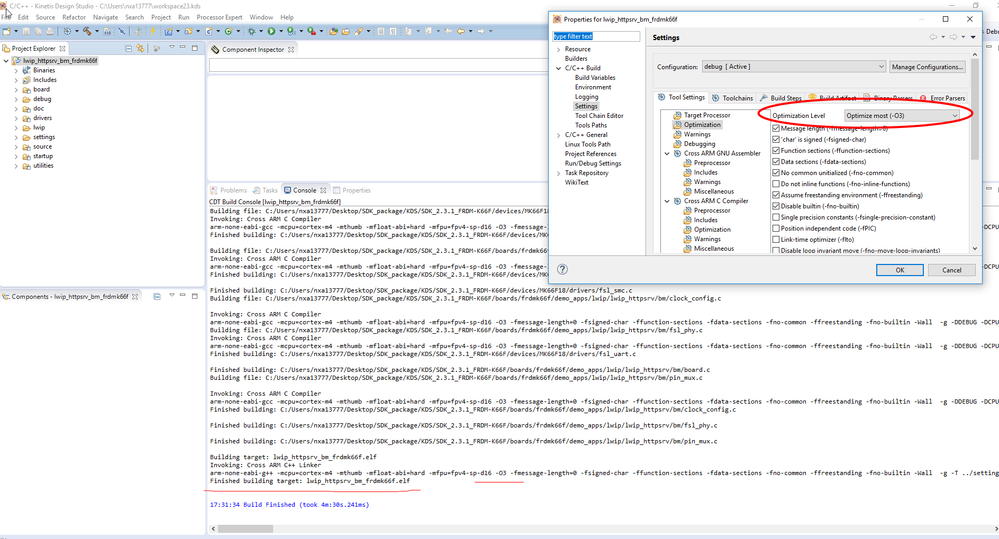Click the green Run toolbar icon
The width and height of the screenshot is (999, 539).
(x=271, y=31)
